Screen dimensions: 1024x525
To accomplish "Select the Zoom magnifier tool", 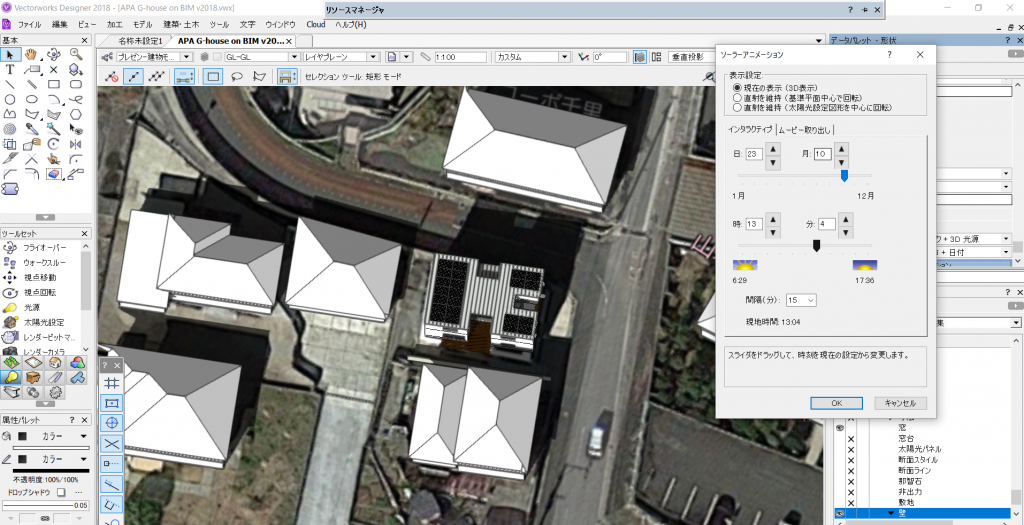I will point(76,54).
